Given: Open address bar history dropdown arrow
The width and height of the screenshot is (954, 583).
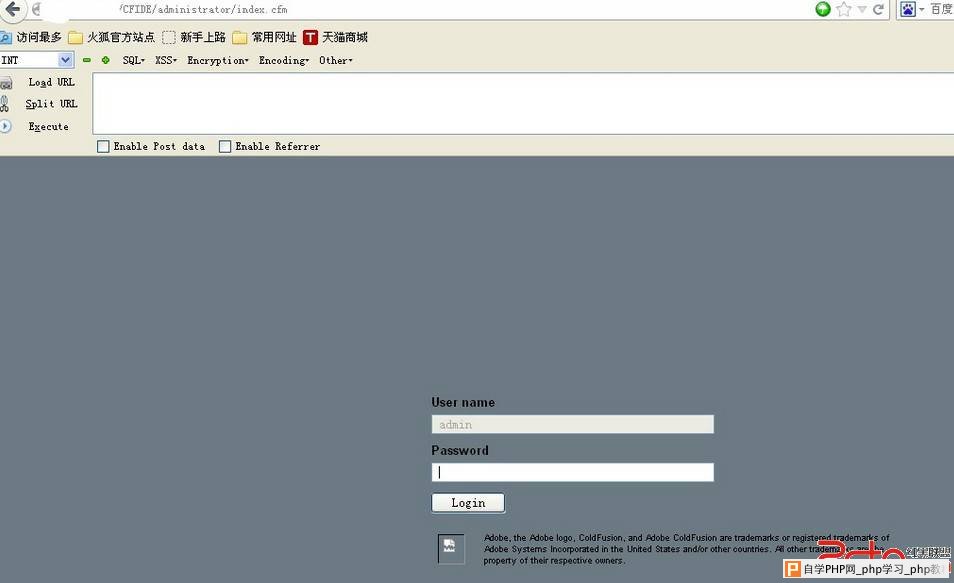Looking at the screenshot, I should click(862, 9).
